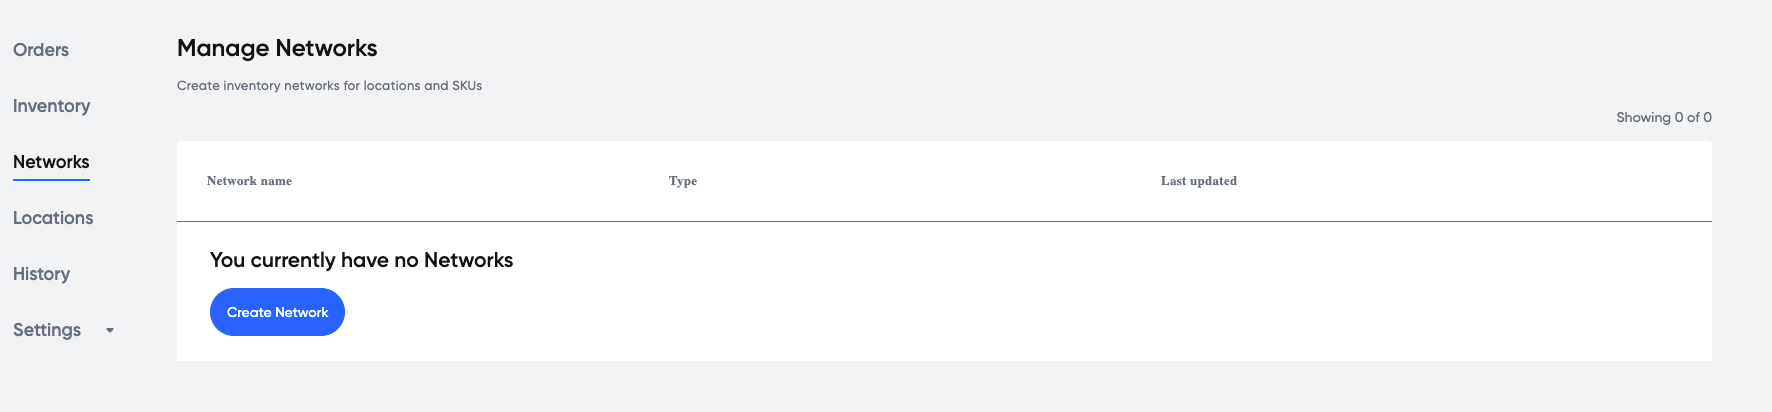Sort by the Type column header

click(x=683, y=181)
